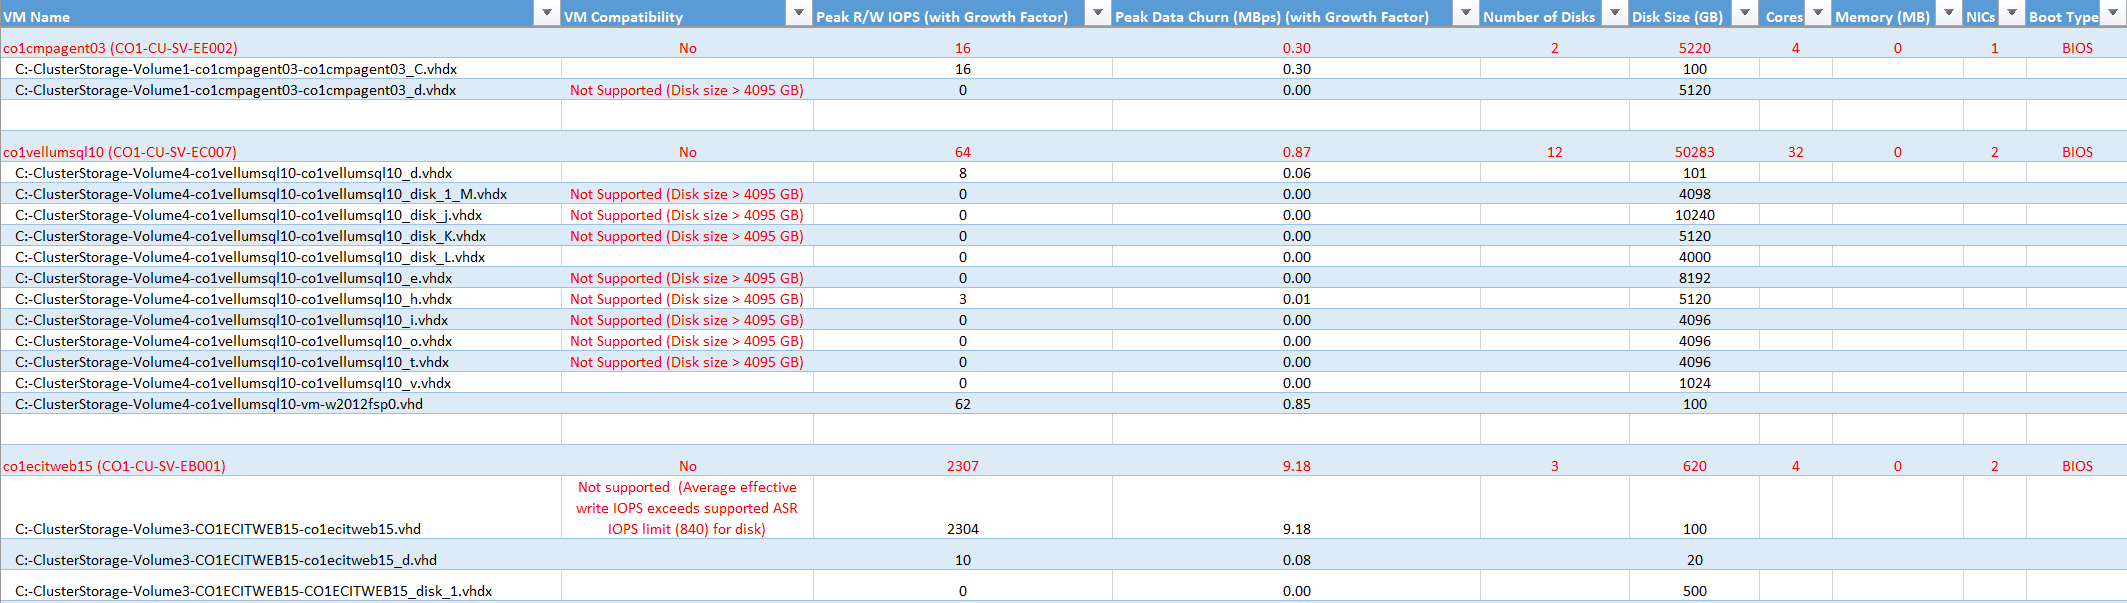Select the co1vellumsql10_o.vhdx disk name
Image resolution: width=2127 pixels, height=603 pixels.
[234, 341]
